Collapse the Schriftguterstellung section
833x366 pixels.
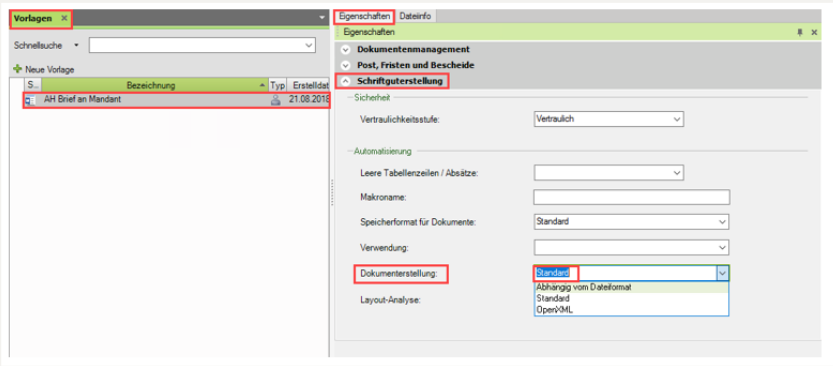point(346,81)
